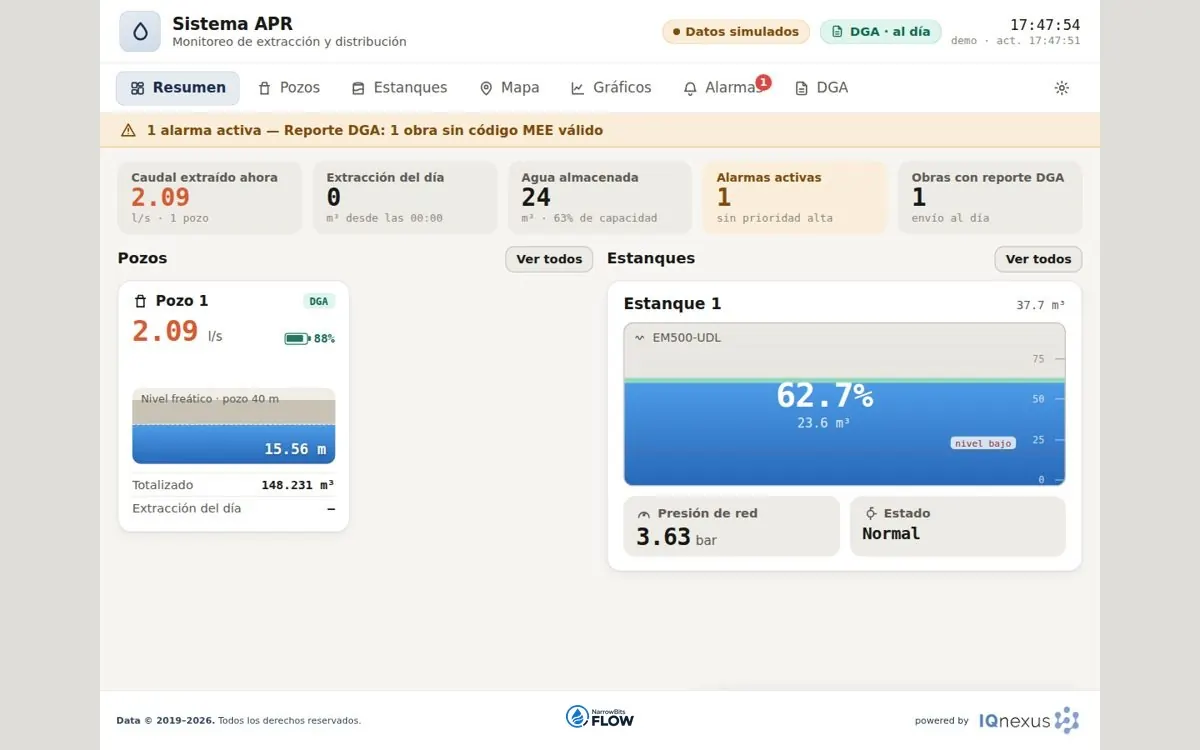Click the 15.56 m water level gauge

234,426
